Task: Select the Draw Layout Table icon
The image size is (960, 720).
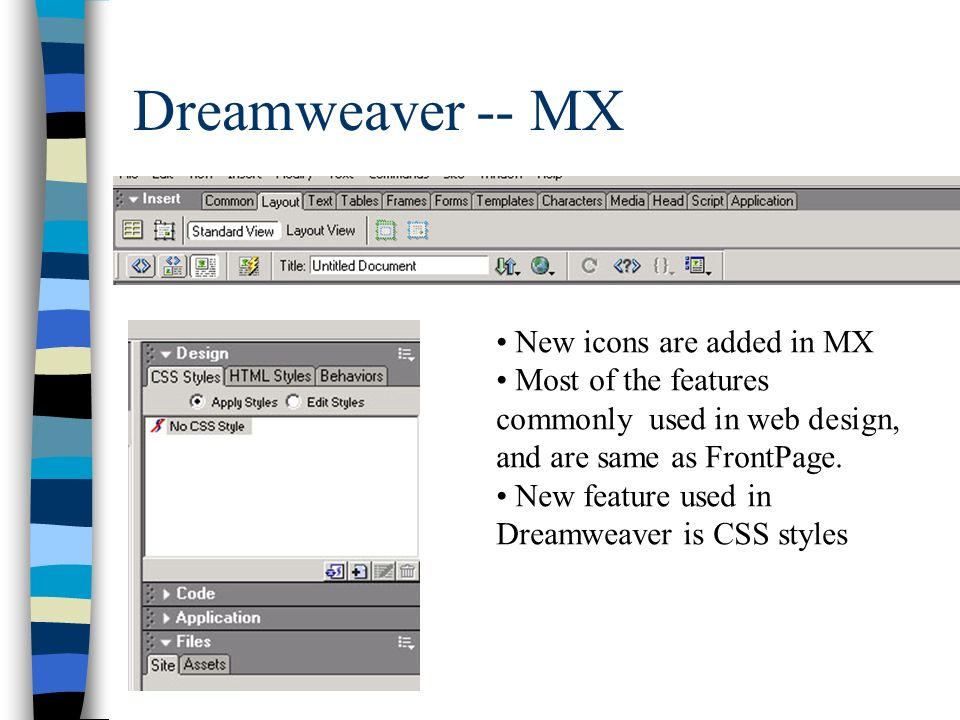Action: (385, 230)
